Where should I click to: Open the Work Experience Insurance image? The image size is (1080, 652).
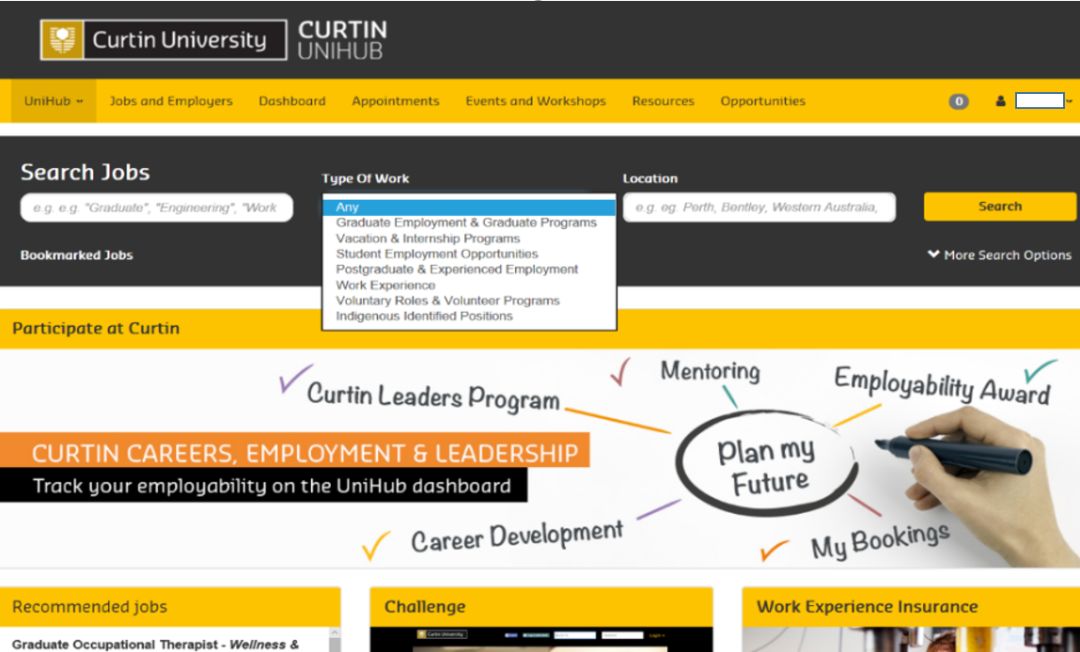[911, 640]
